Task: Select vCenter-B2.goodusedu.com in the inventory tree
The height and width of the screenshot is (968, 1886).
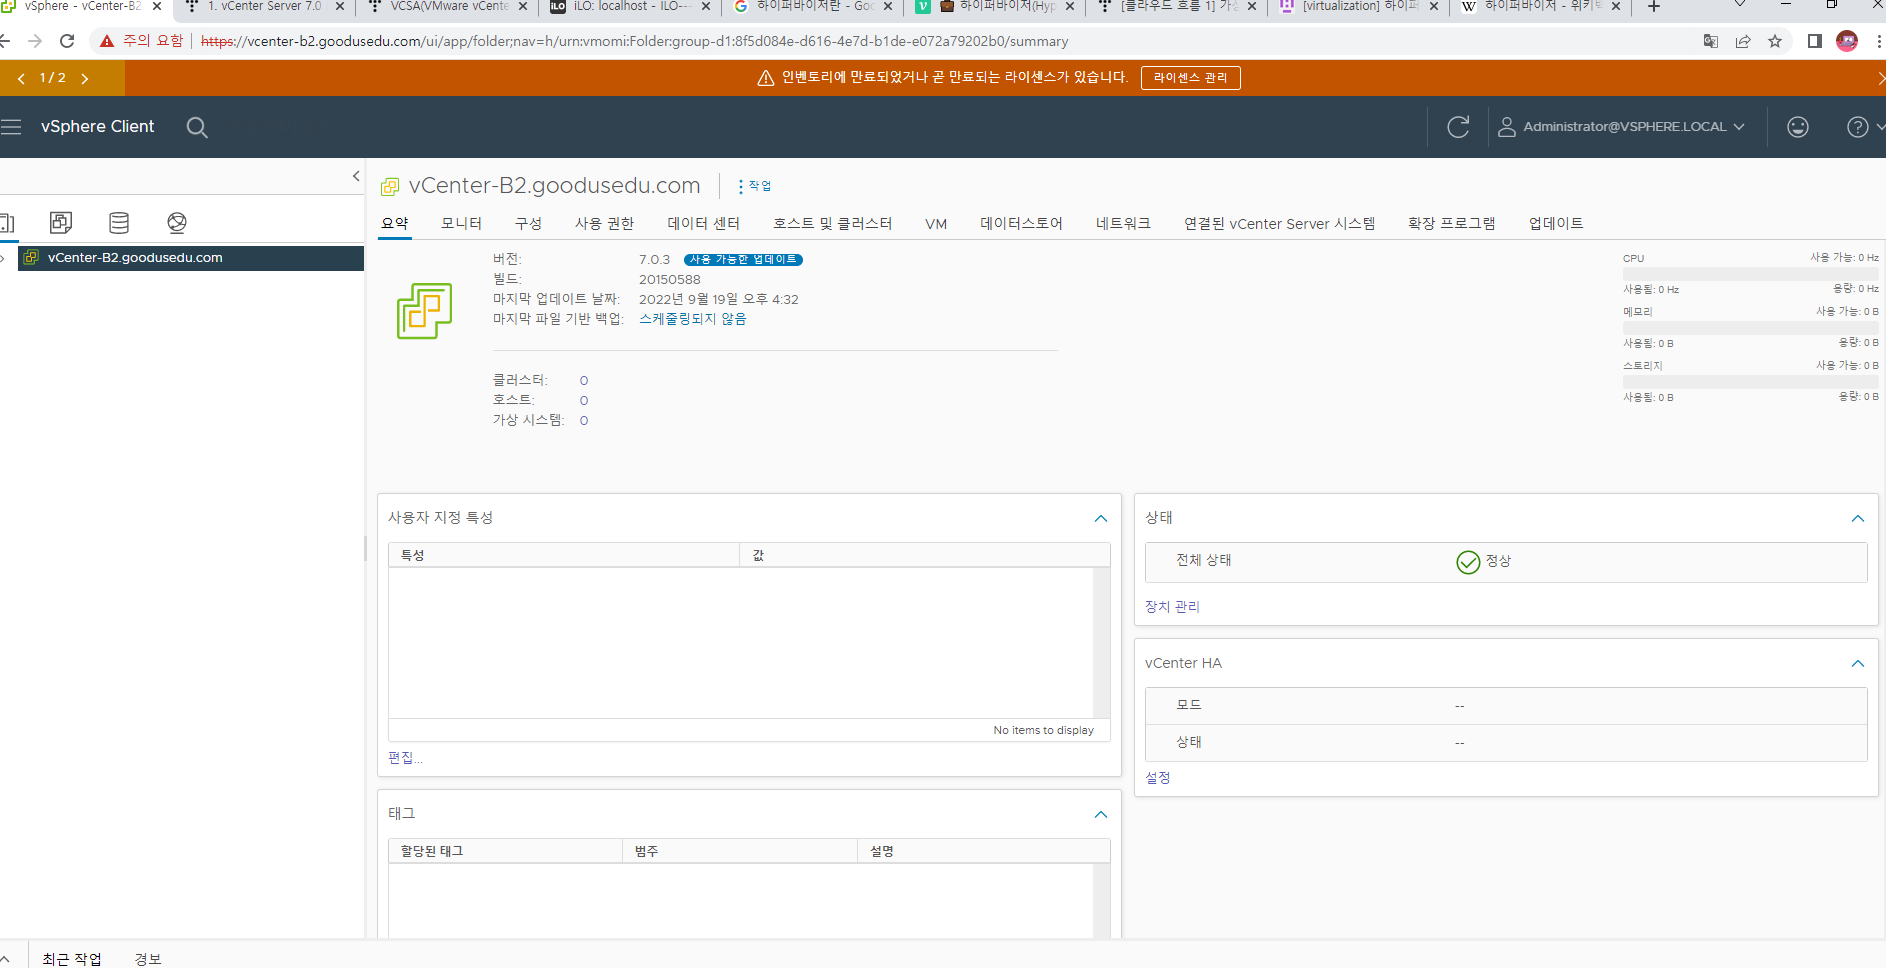Action: [x=190, y=258]
